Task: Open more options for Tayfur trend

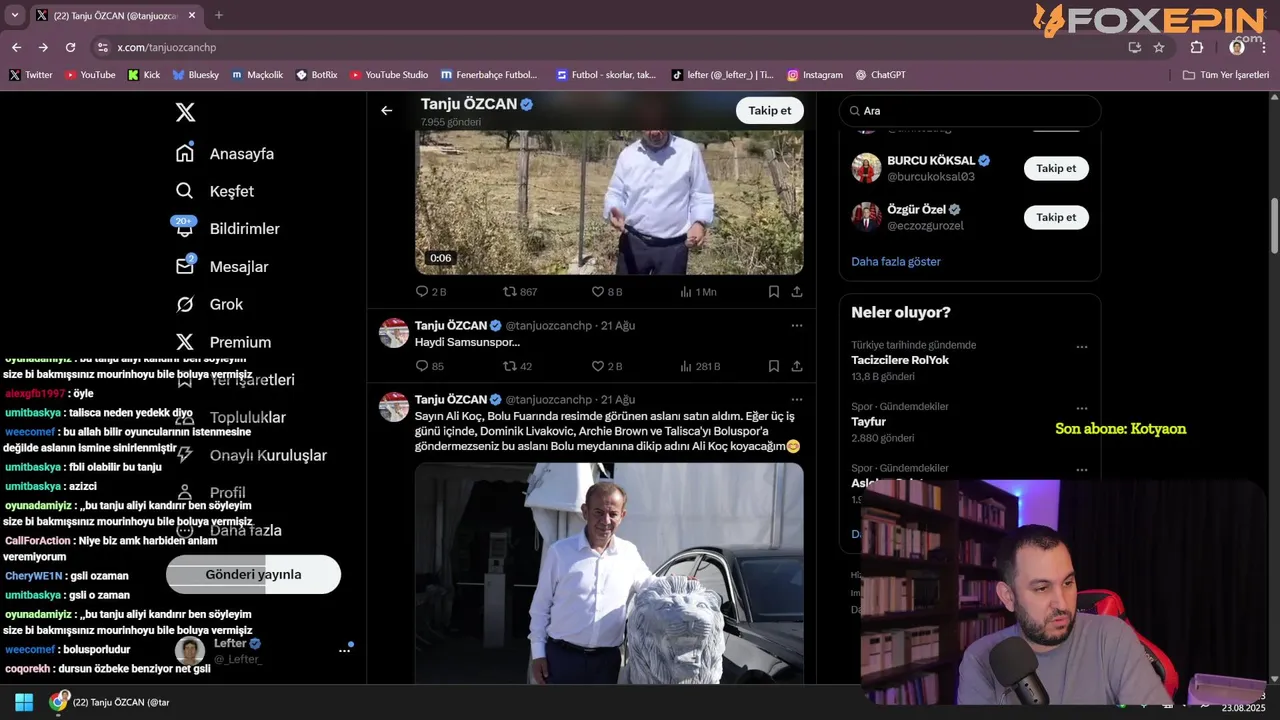Action: [x=1082, y=408]
